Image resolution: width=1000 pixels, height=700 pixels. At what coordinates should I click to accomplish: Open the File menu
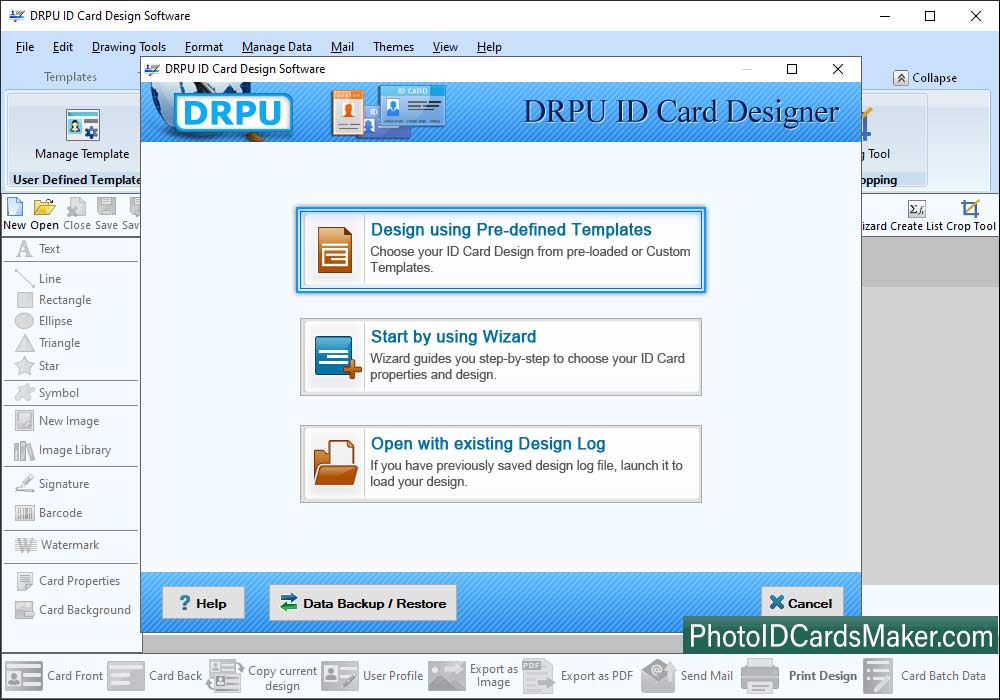coord(25,47)
